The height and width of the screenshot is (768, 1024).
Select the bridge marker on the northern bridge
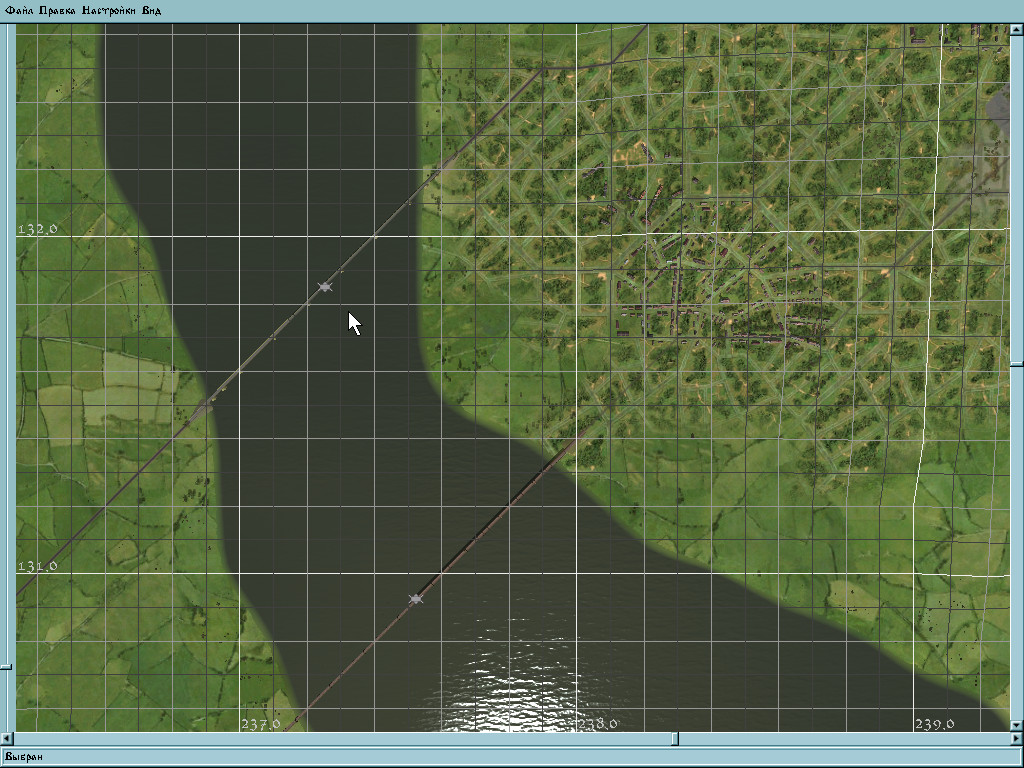(325, 287)
